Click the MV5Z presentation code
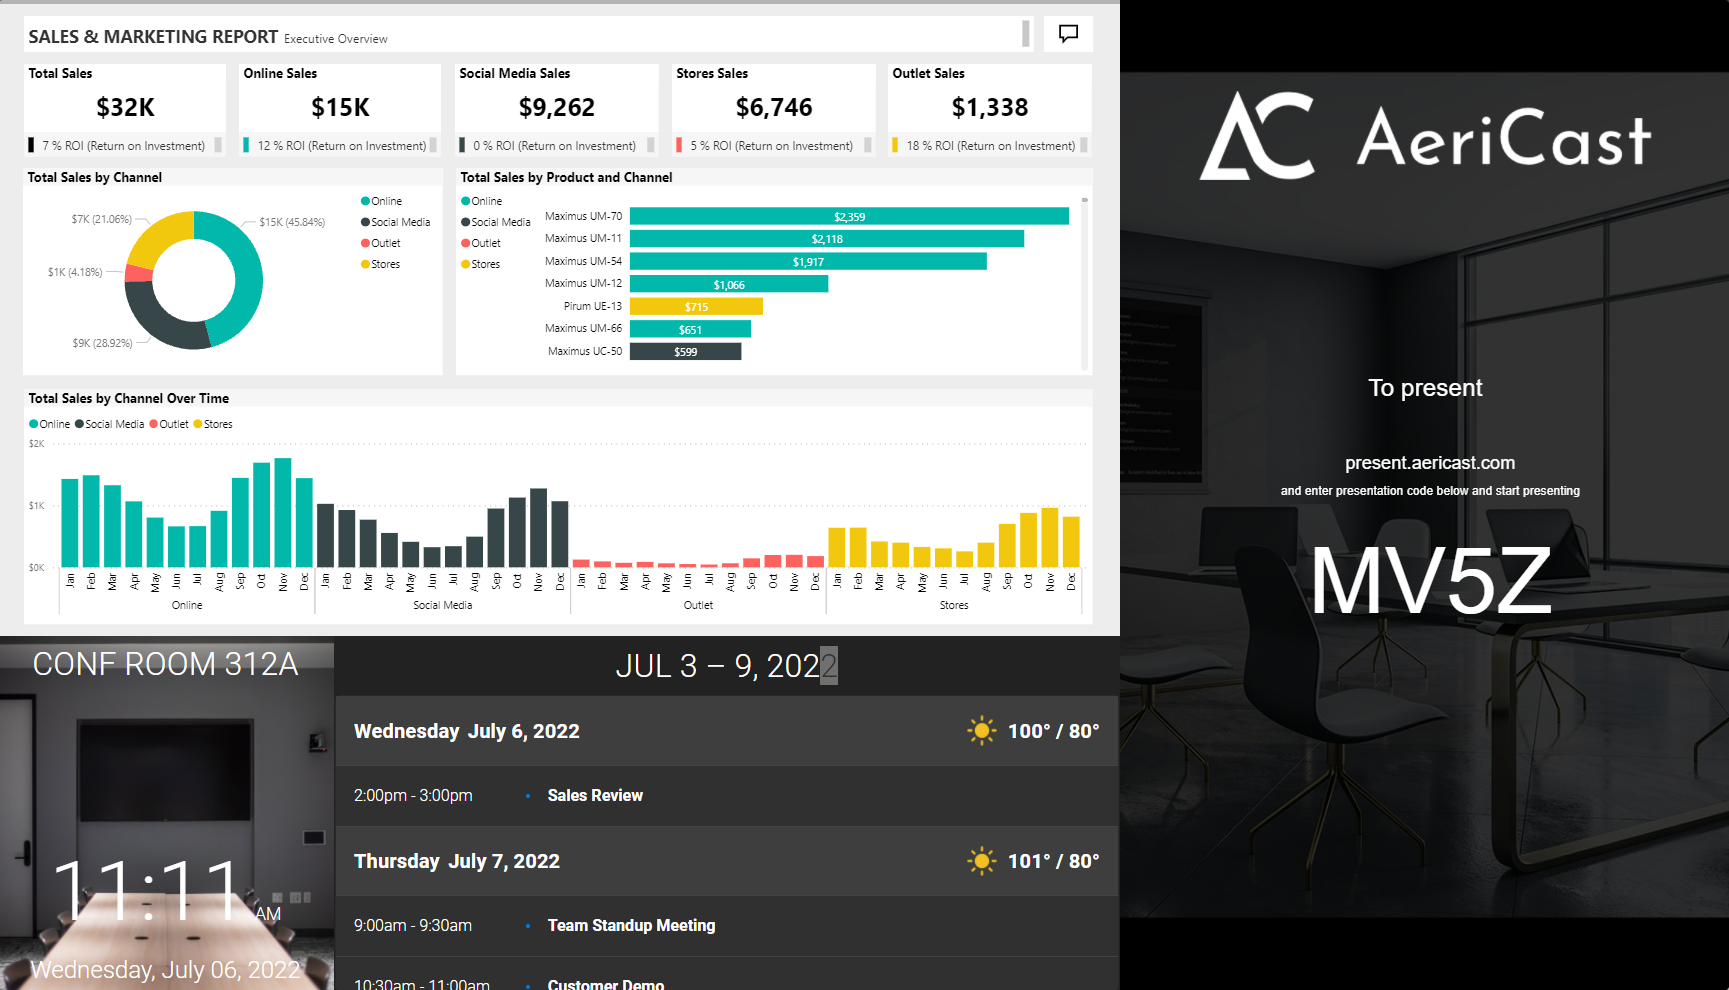 point(1431,581)
